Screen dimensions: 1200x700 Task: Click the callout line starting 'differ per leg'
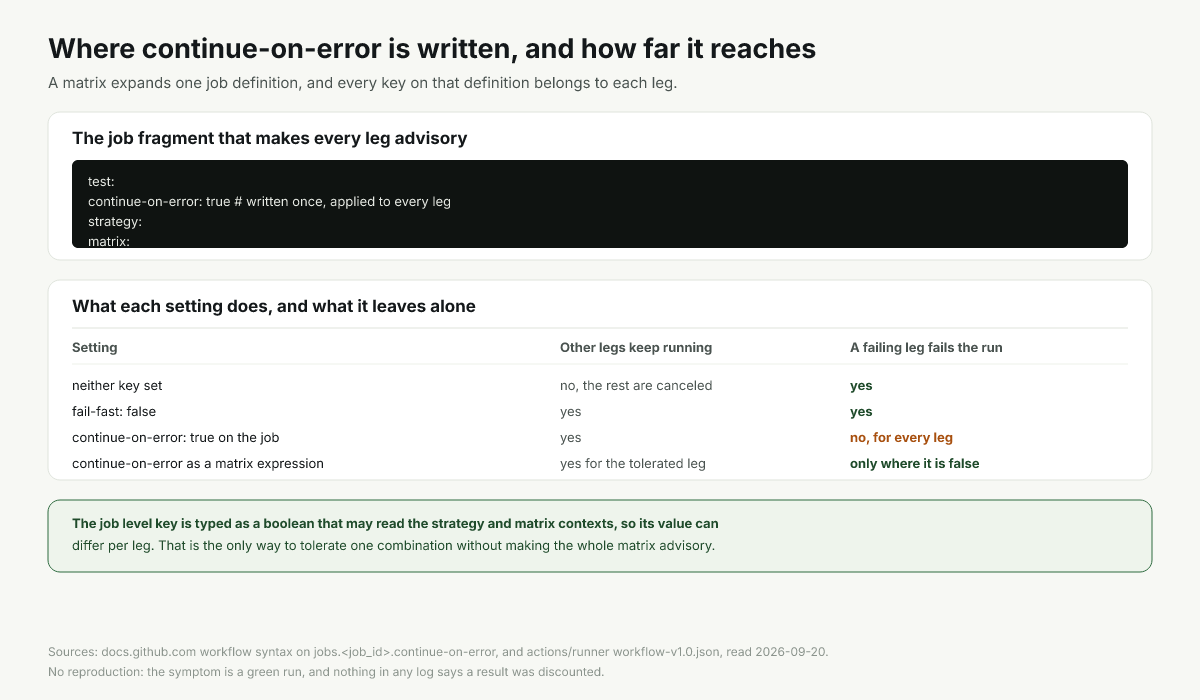394,545
